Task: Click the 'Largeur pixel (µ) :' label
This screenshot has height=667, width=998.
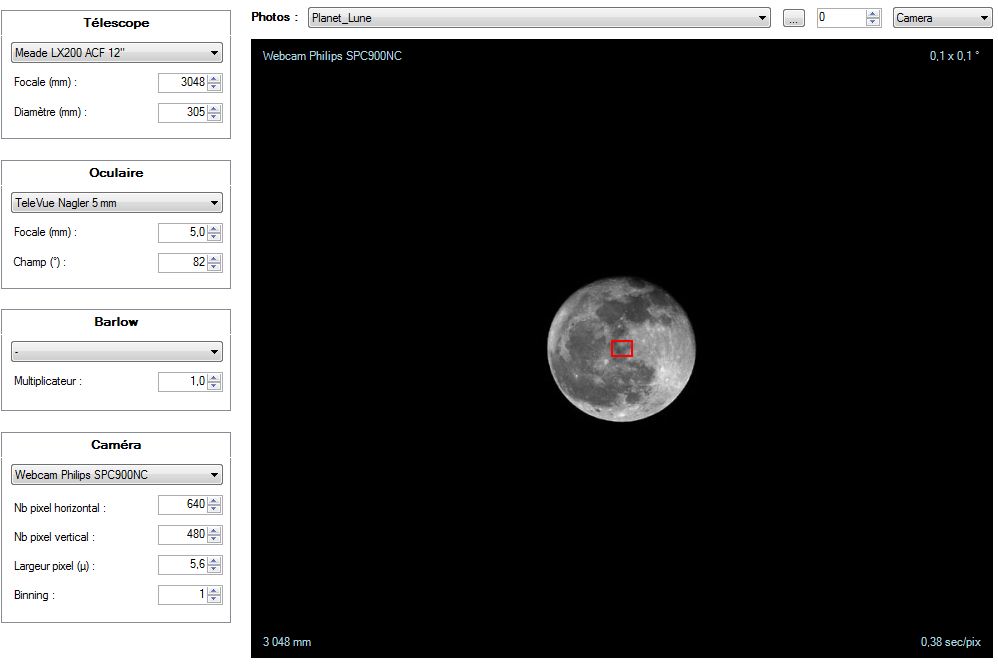Action: 54,566
